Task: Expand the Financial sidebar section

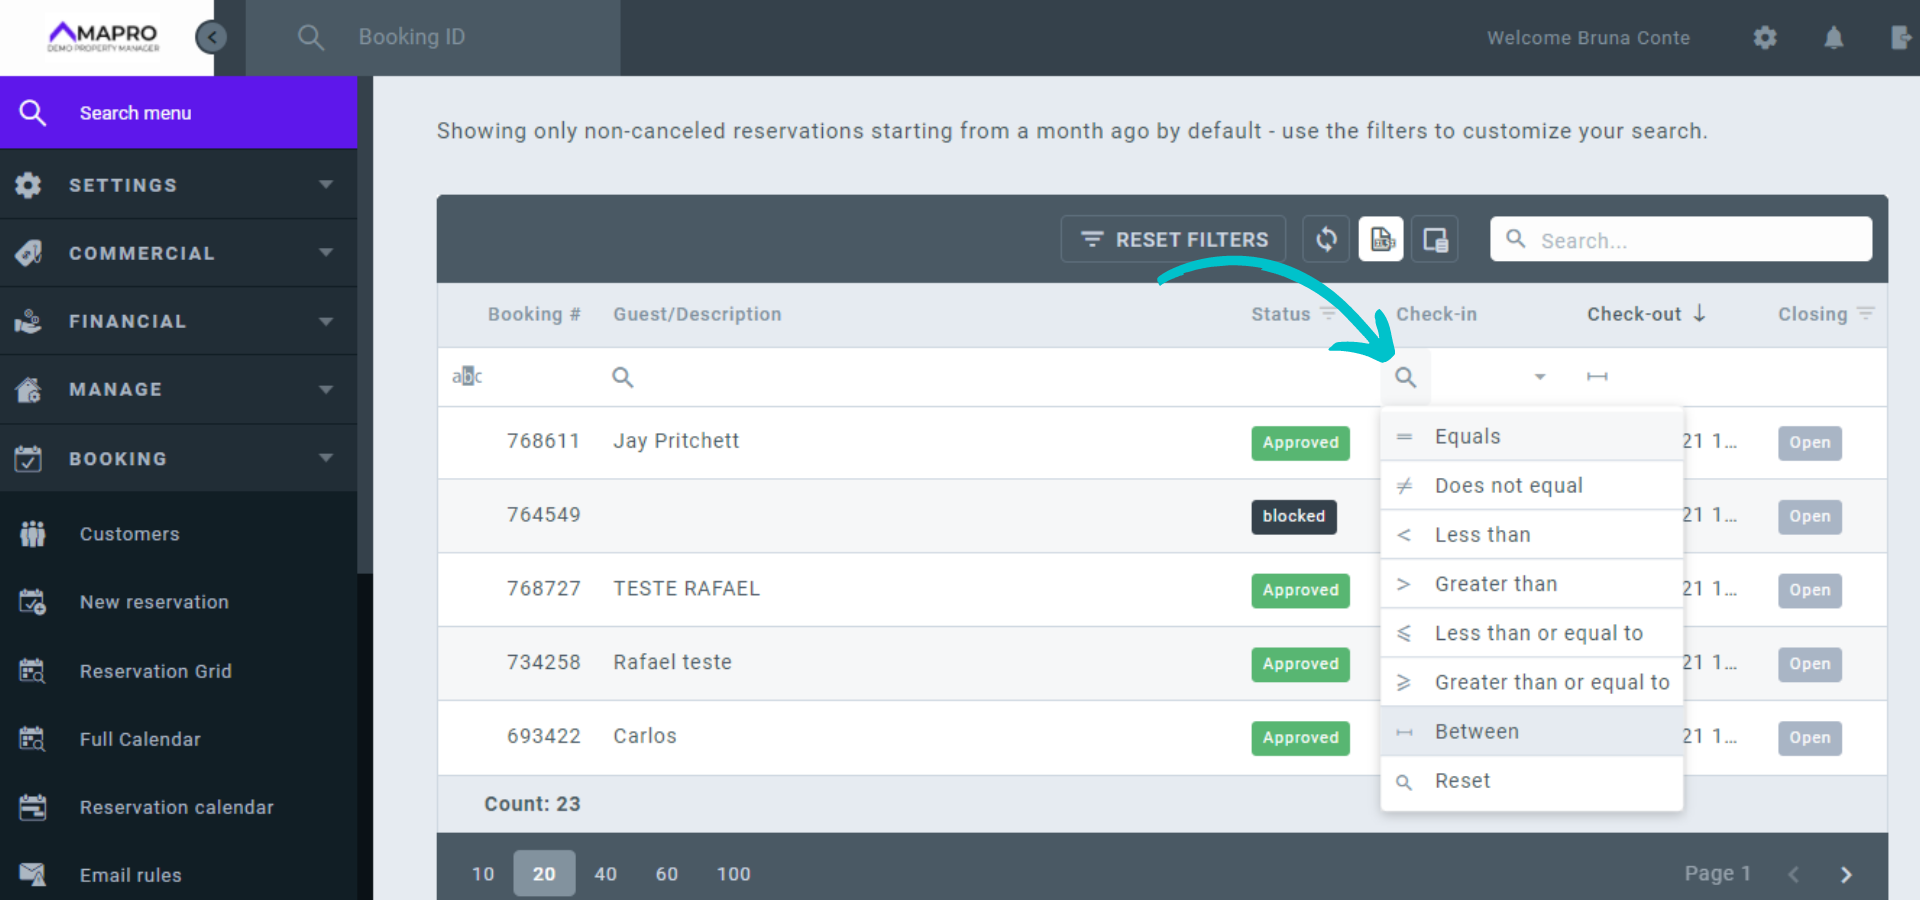Action: point(178,321)
